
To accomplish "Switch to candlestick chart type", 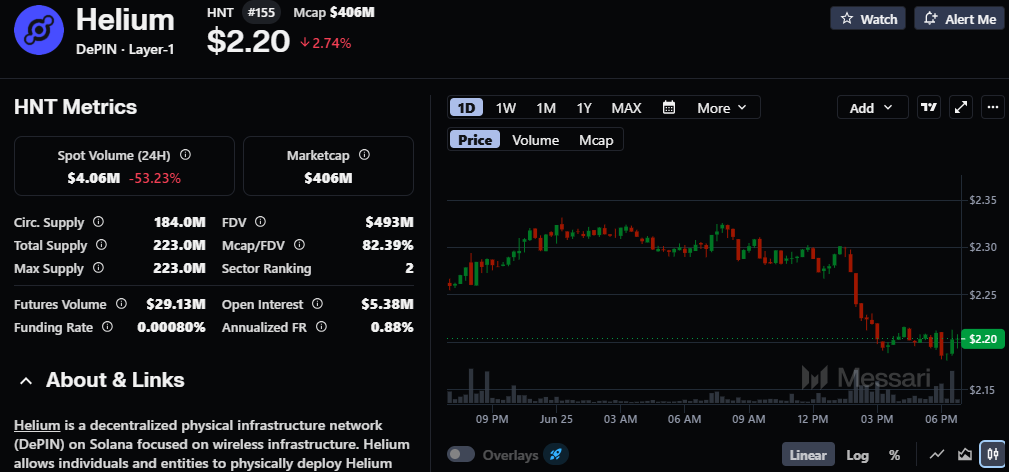I will click(992, 455).
